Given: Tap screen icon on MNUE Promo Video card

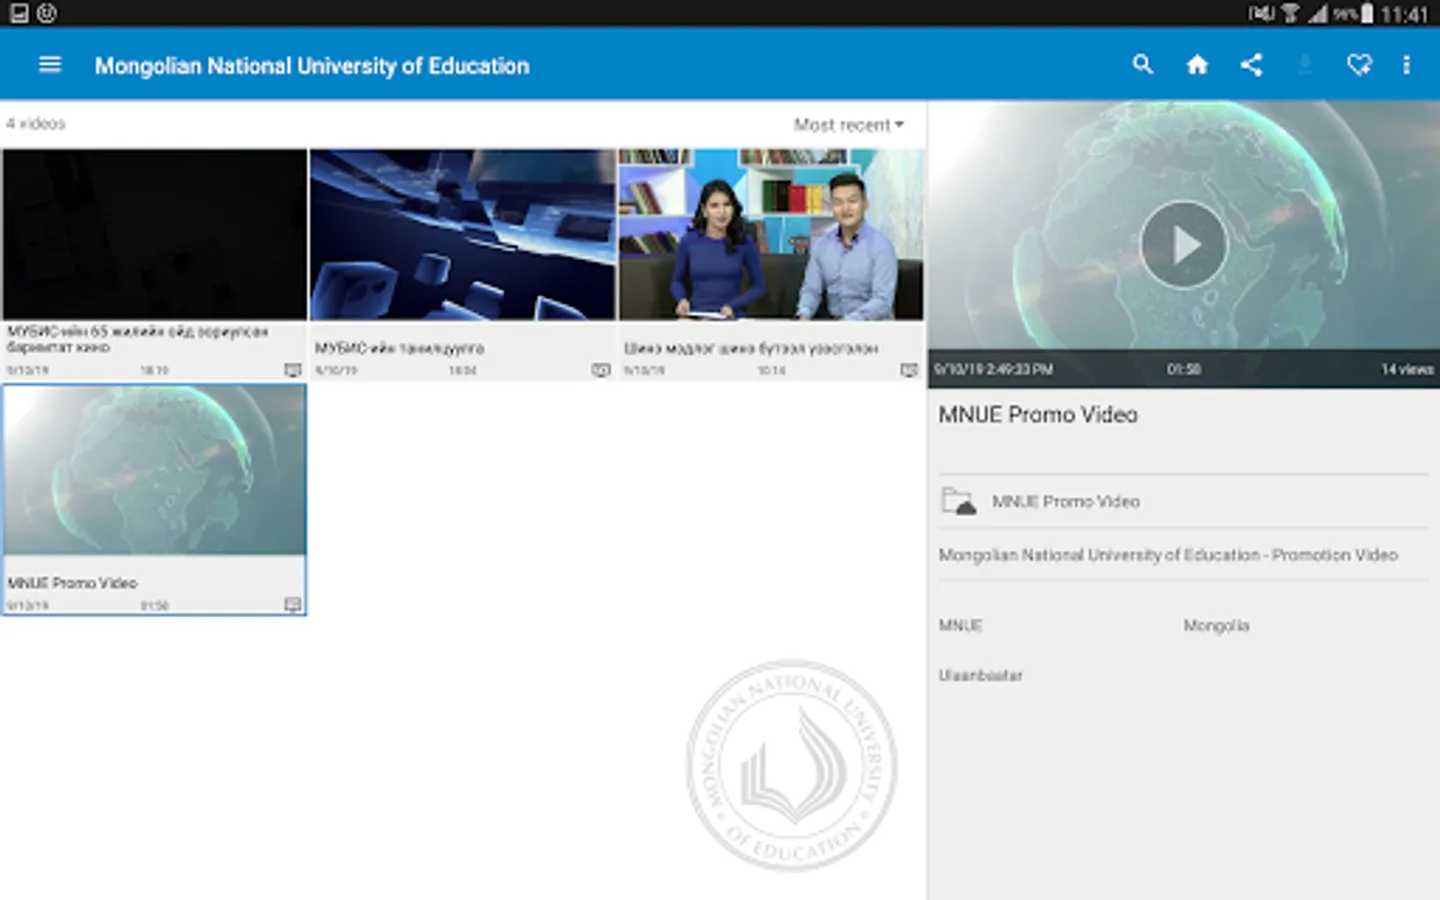Looking at the screenshot, I should (x=292, y=605).
